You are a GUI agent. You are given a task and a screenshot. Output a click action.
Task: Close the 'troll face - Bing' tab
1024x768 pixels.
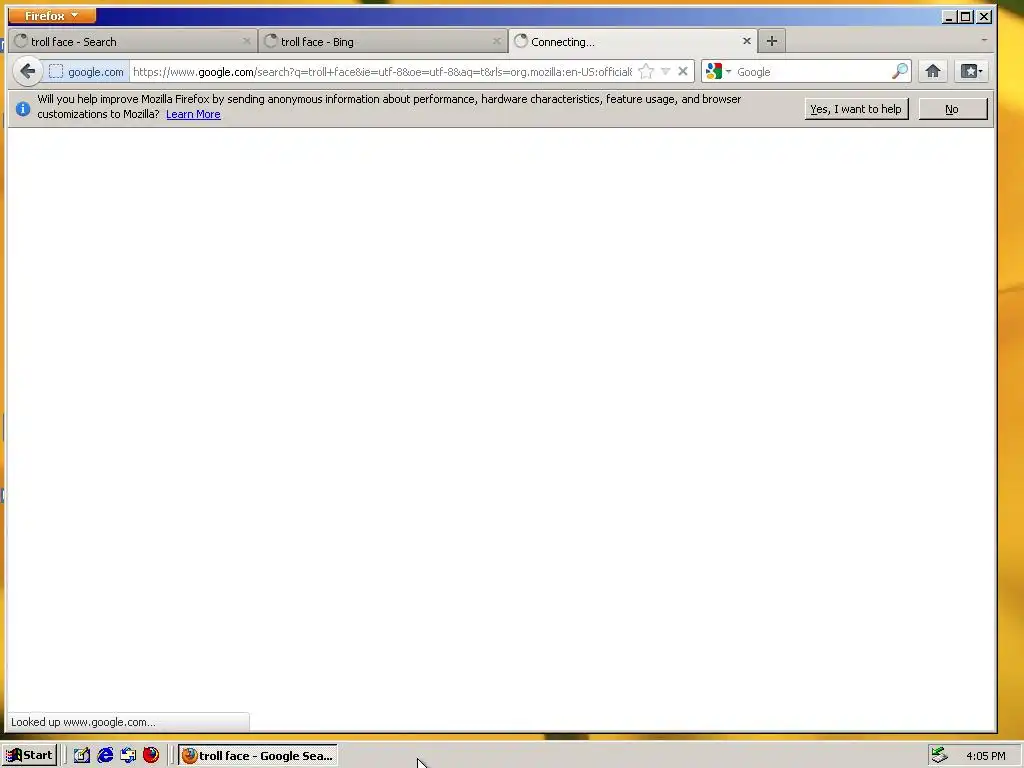(496, 41)
